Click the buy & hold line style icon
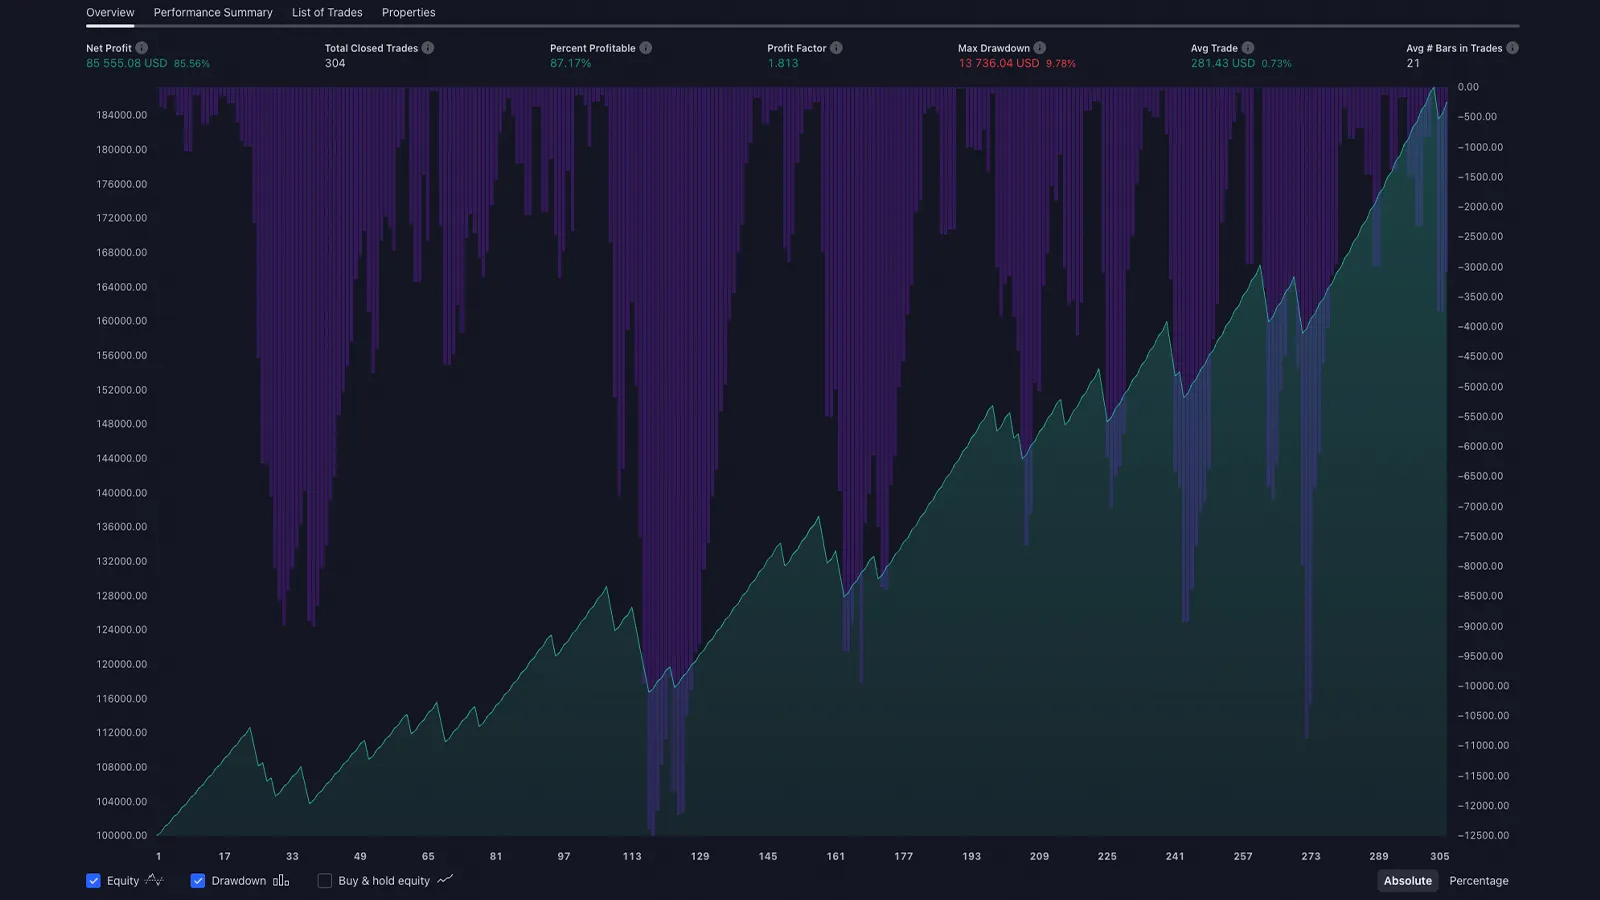Screen dimensions: 1600x900 pyautogui.click(x=443, y=880)
